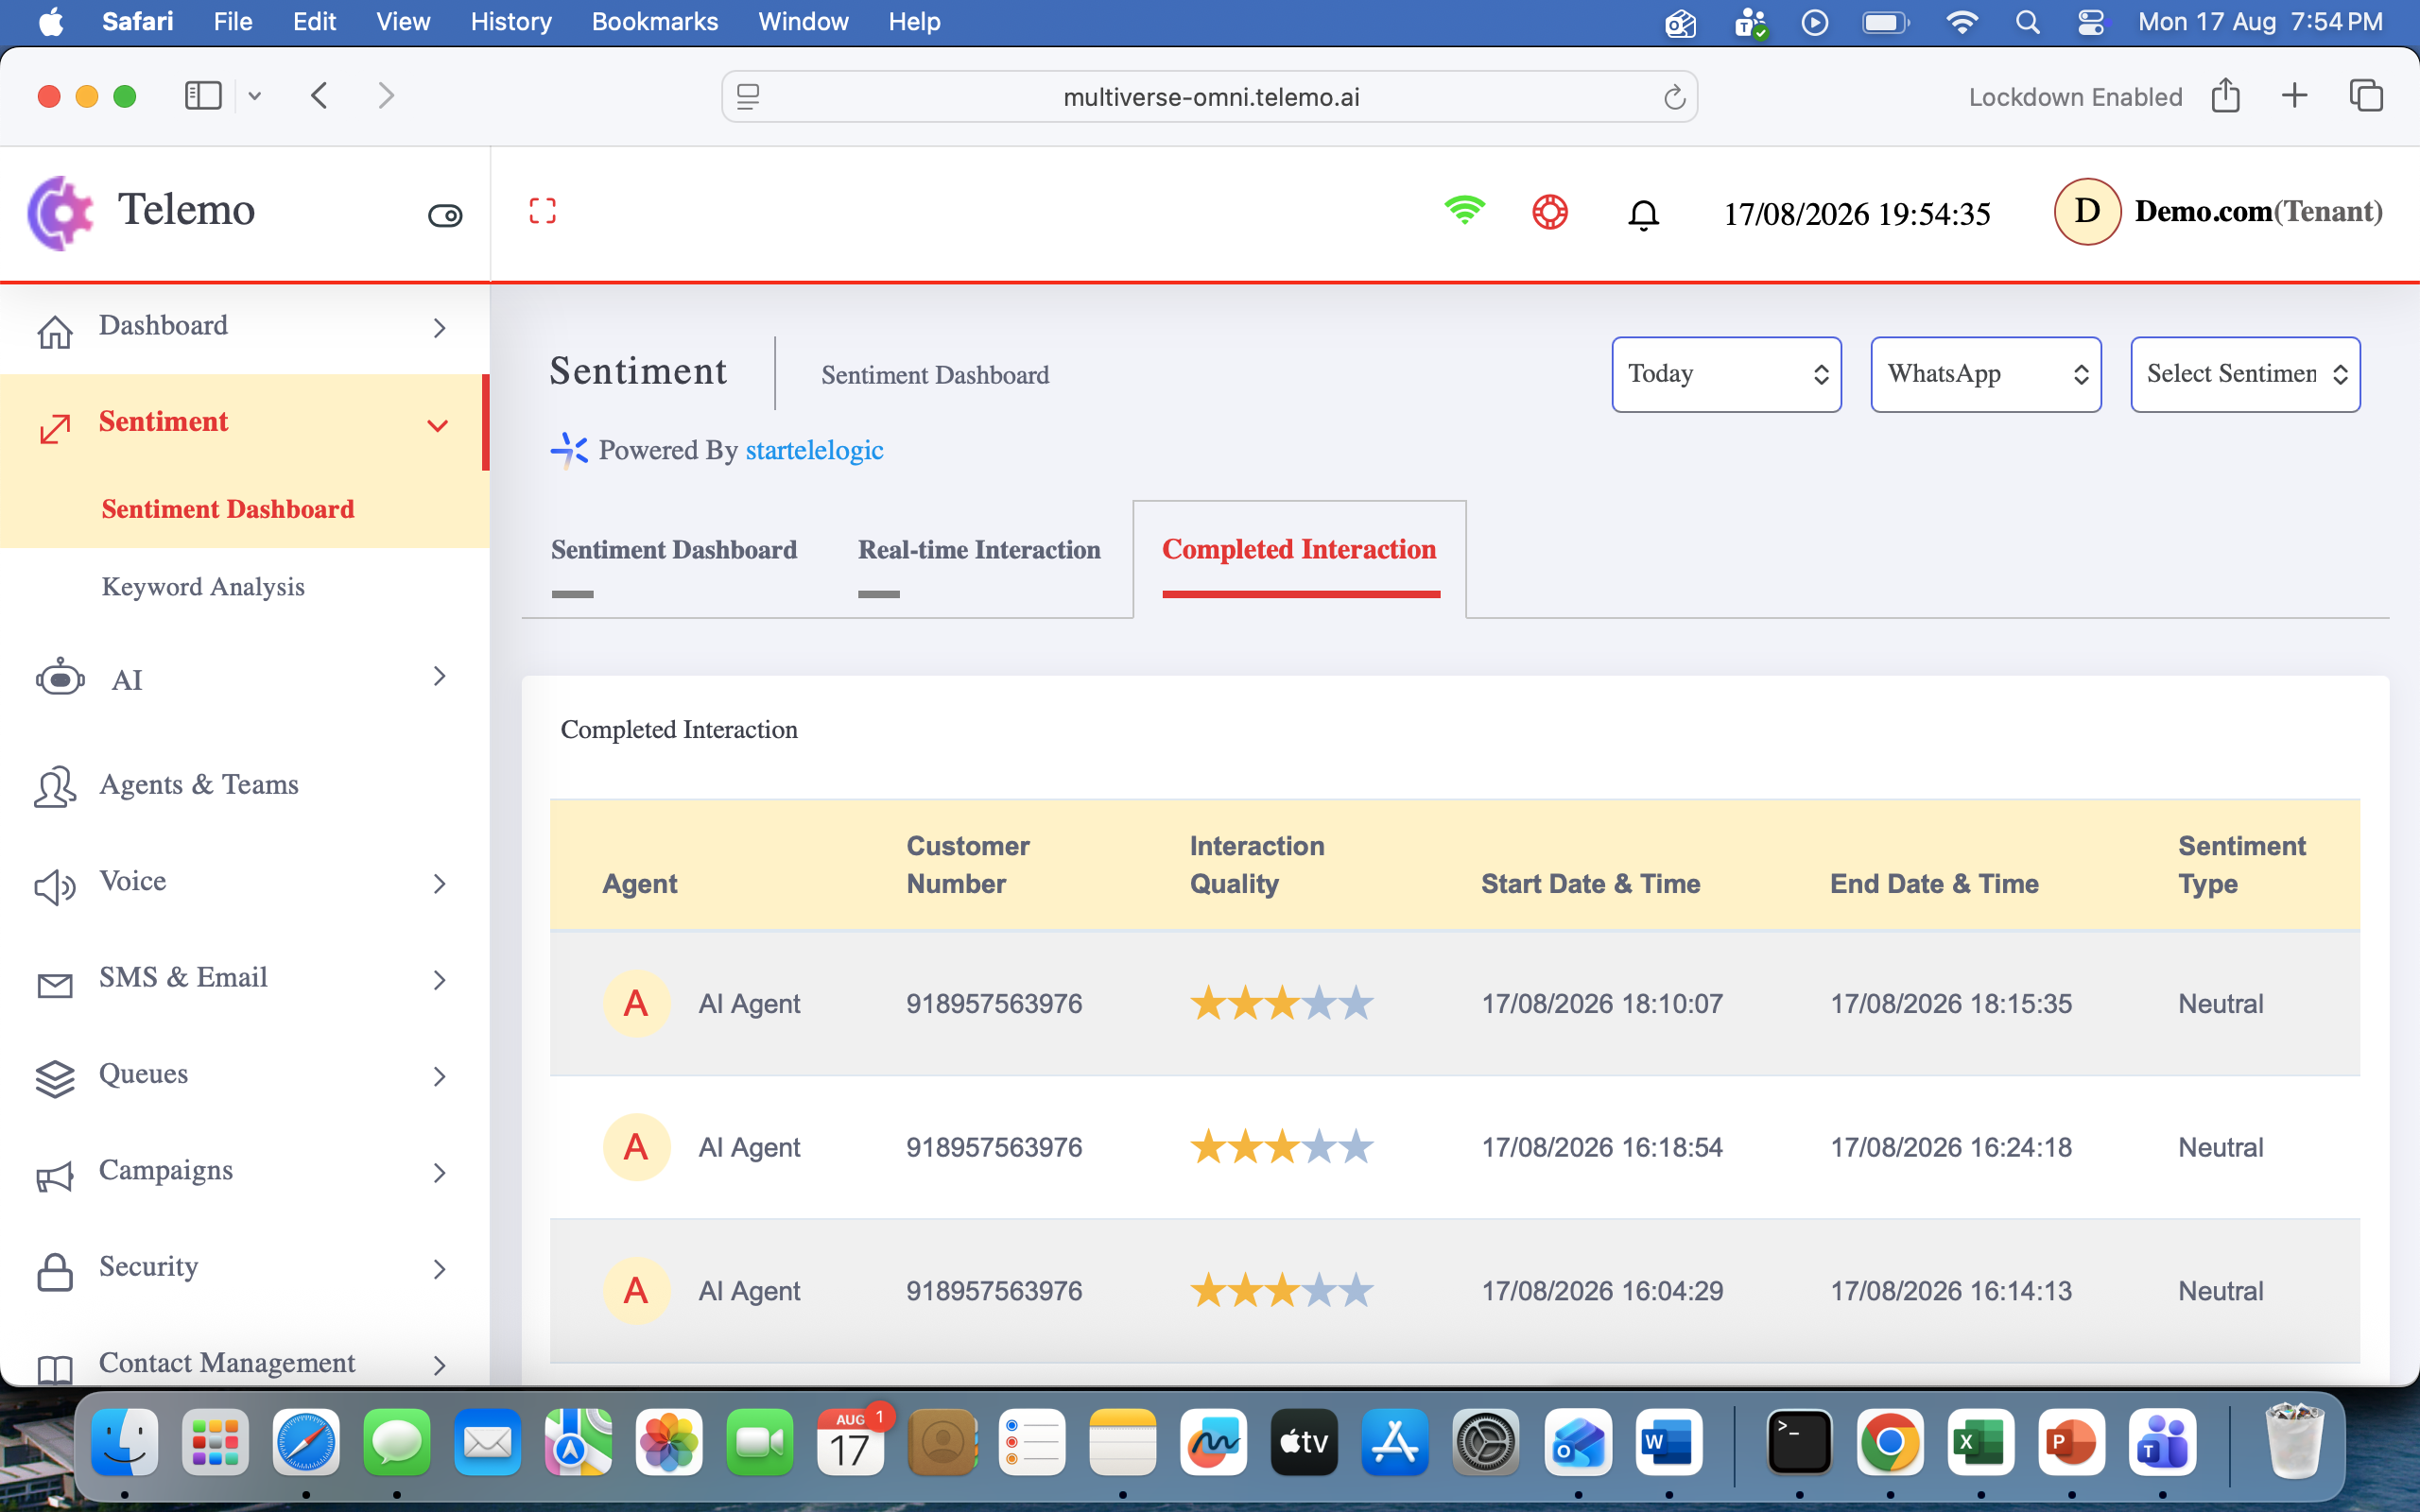This screenshot has height=1512, width=2420.
Task: Open the History menu
Action: 511,22
